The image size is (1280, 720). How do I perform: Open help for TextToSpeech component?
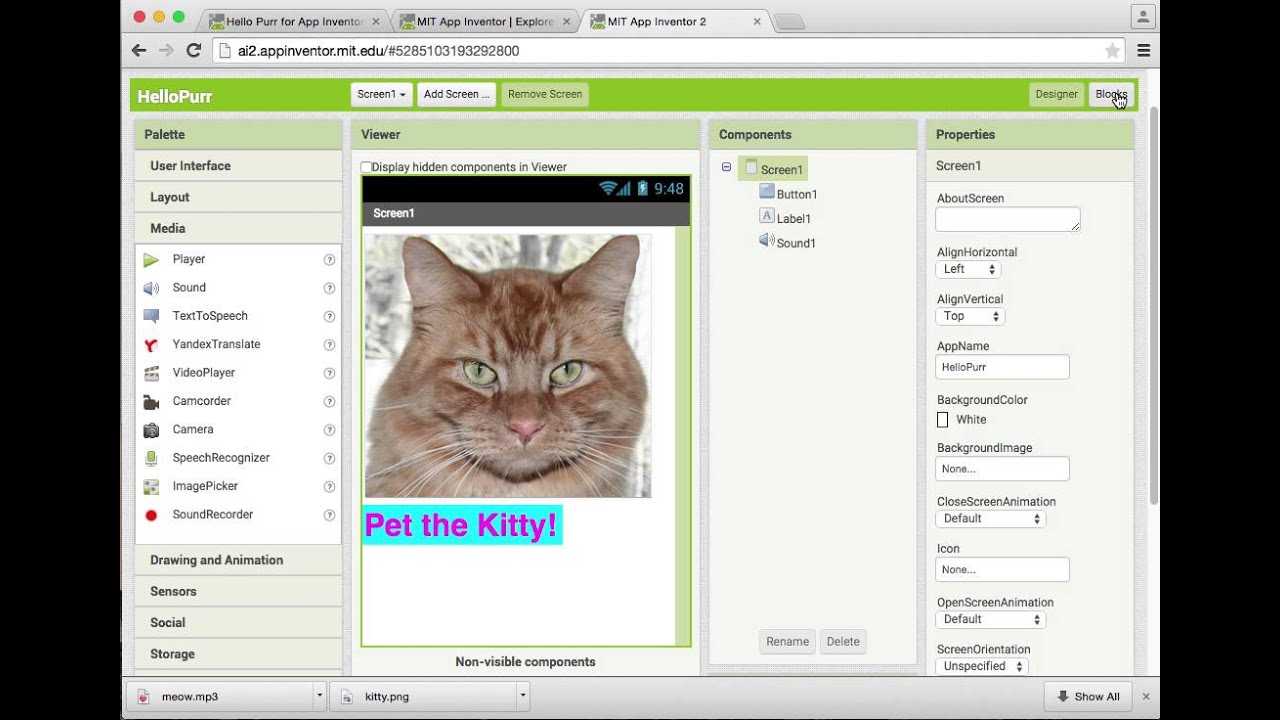pyautogui.click(x=329, y=316)
